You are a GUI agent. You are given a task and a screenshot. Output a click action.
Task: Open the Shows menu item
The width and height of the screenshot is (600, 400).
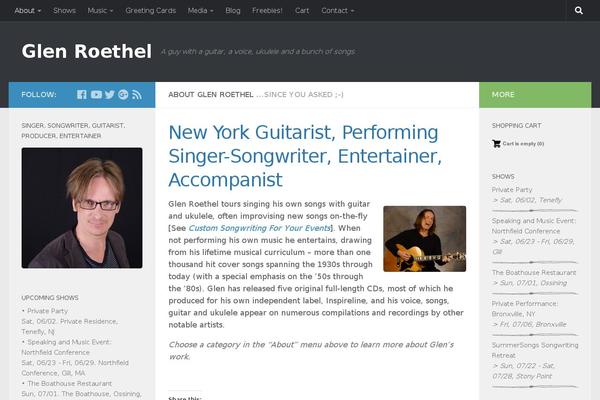pyautogui.click(x=64, y=11)
